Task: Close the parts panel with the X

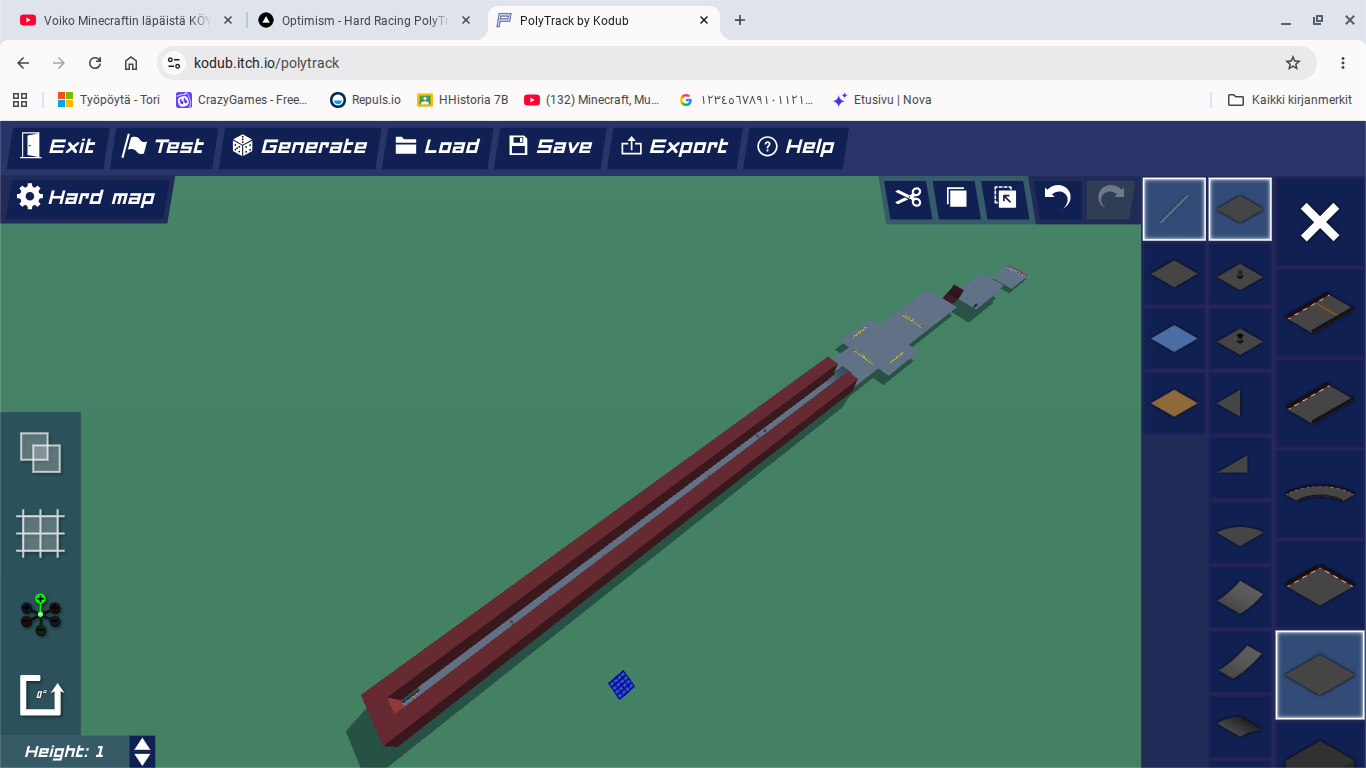Action: (x=1320, y=222)
